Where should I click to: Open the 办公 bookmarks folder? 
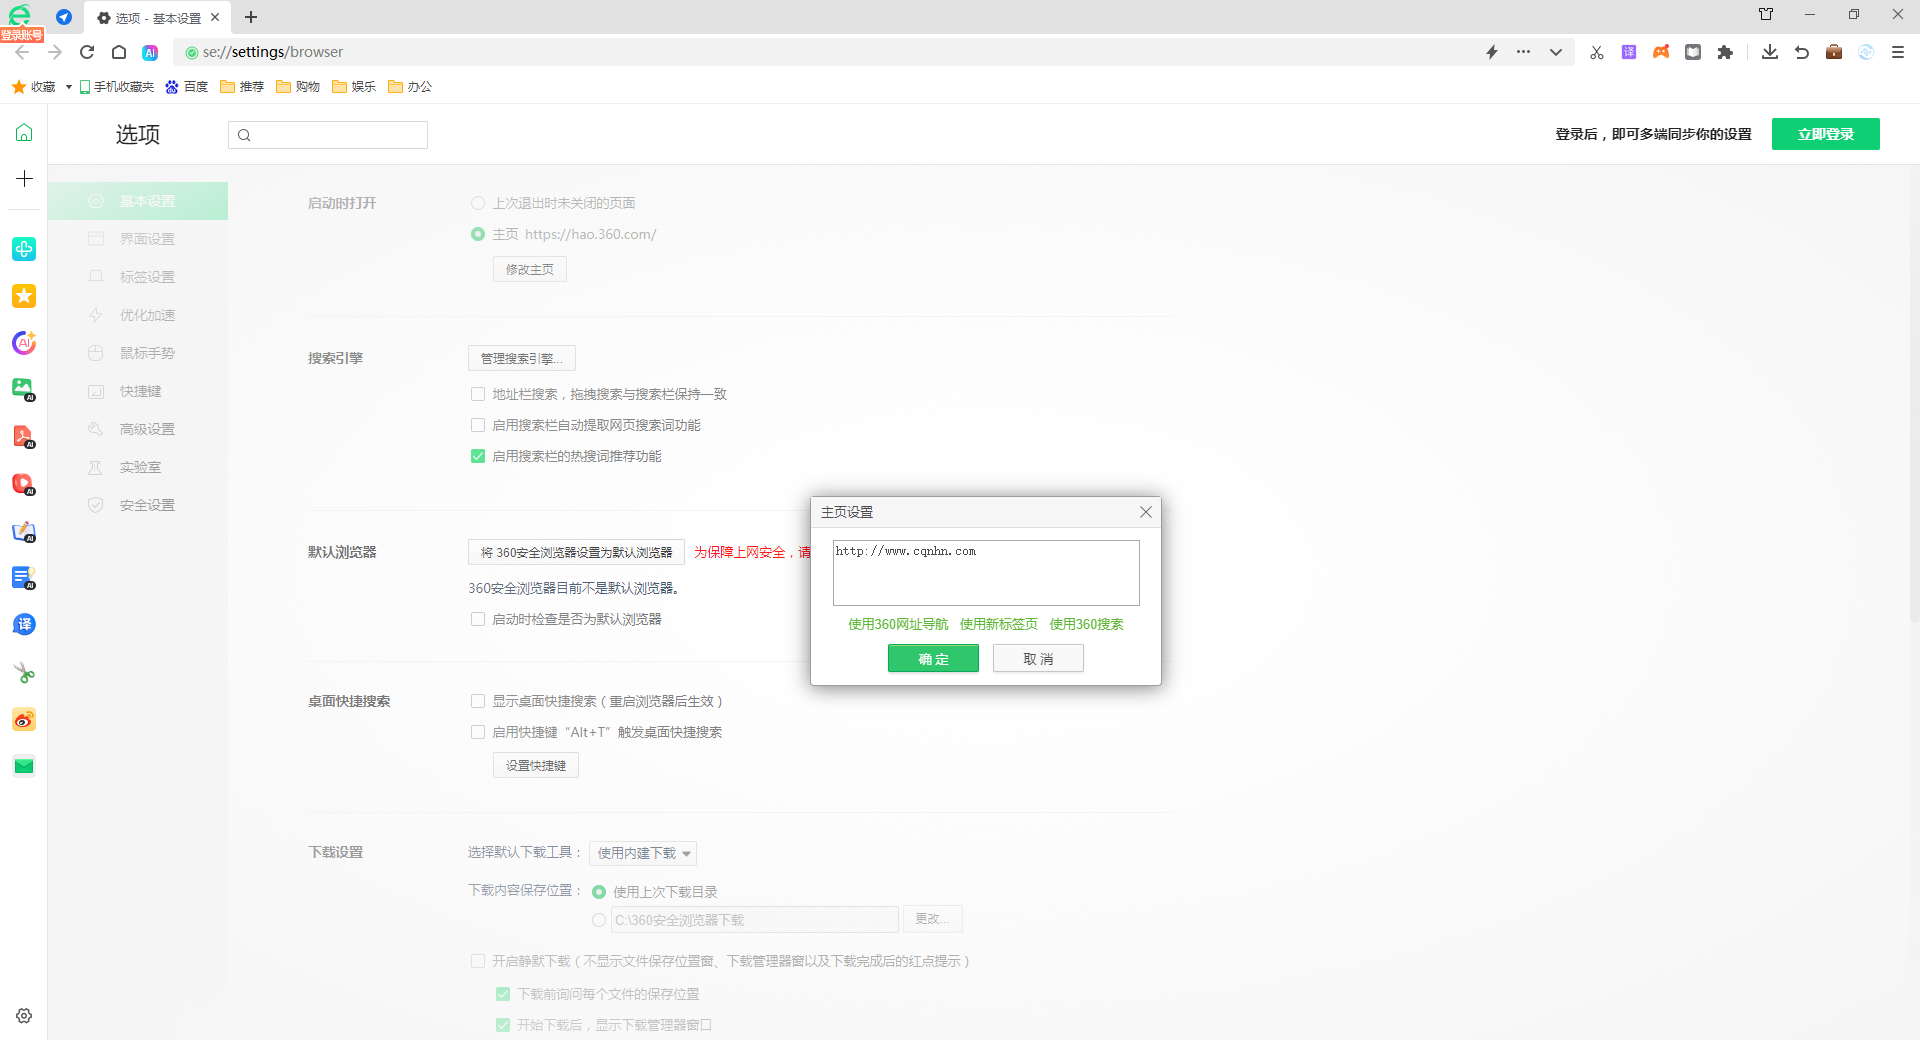coord(410,87)
